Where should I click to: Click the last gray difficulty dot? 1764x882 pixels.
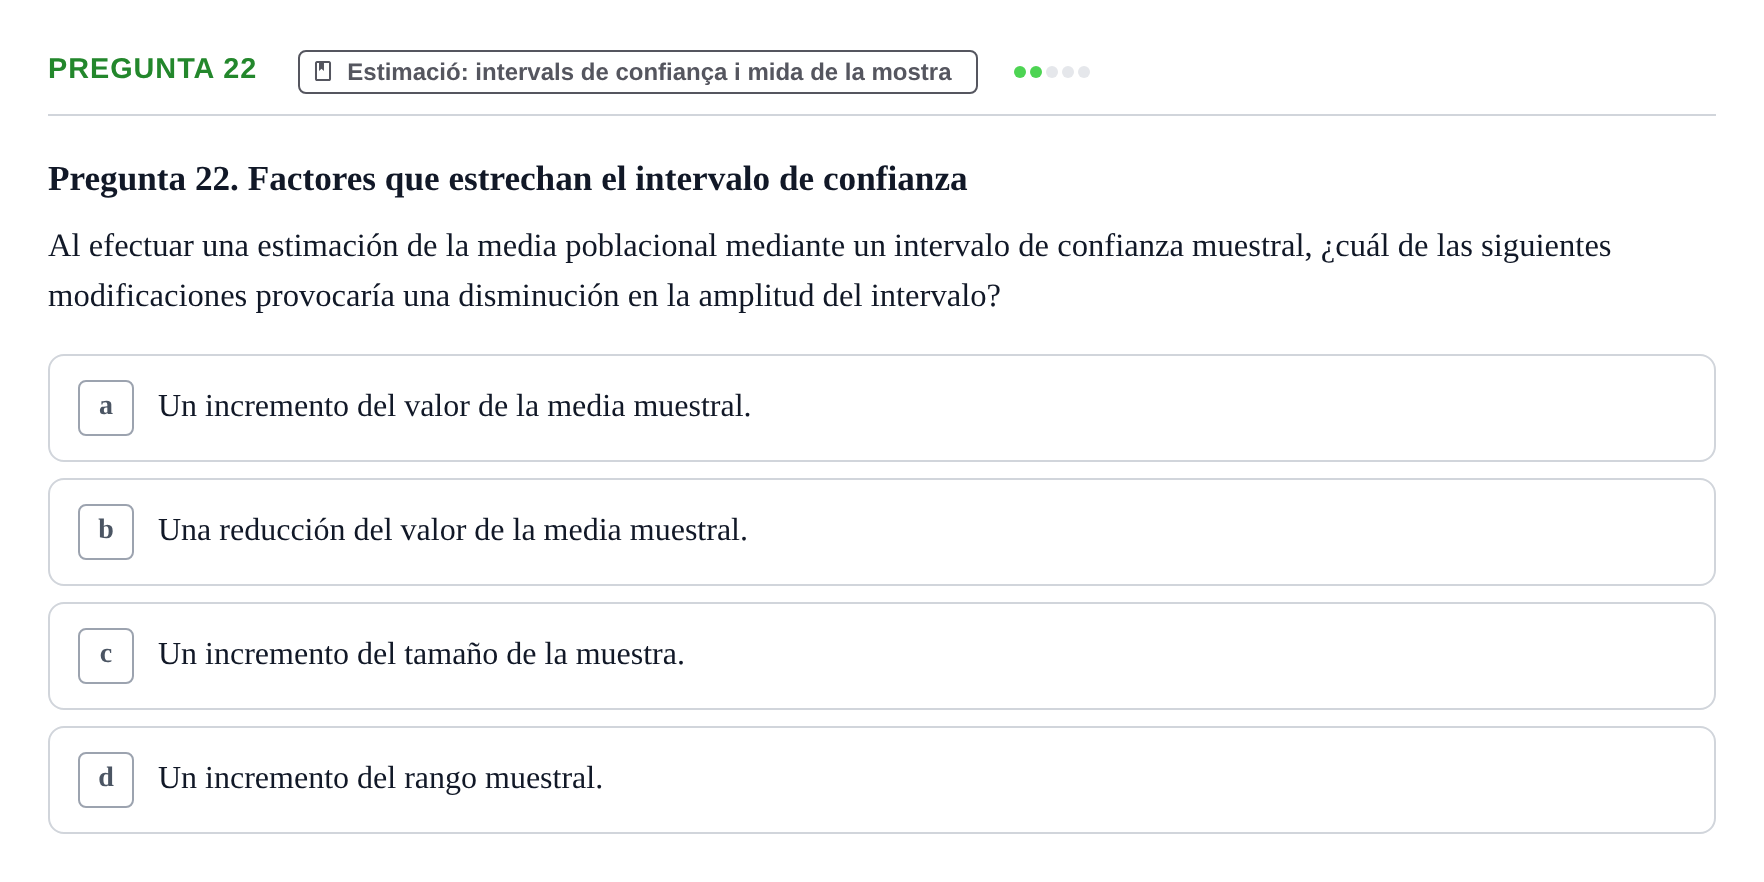[x=1084, y=72]
